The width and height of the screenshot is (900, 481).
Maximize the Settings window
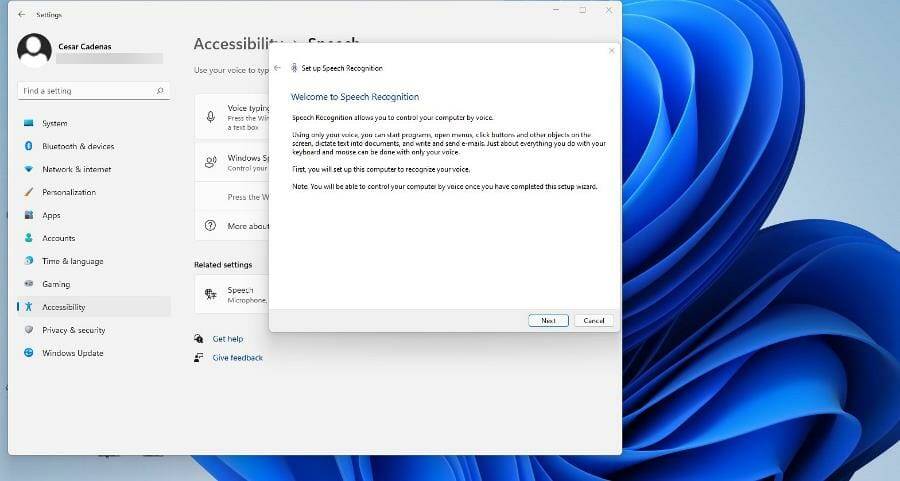583,10
